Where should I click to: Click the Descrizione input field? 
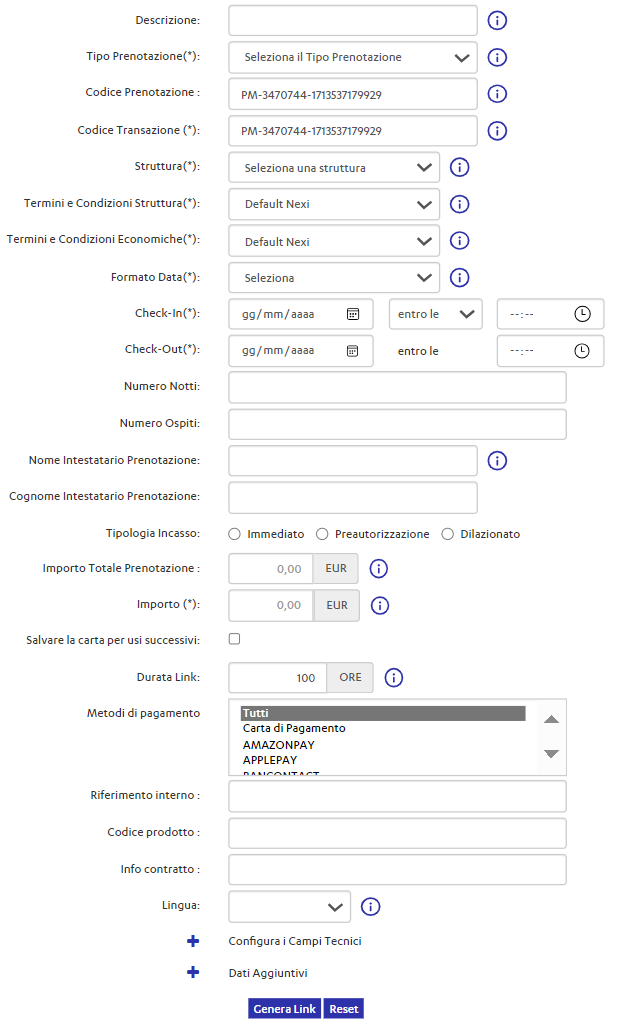tap(353, 21)
